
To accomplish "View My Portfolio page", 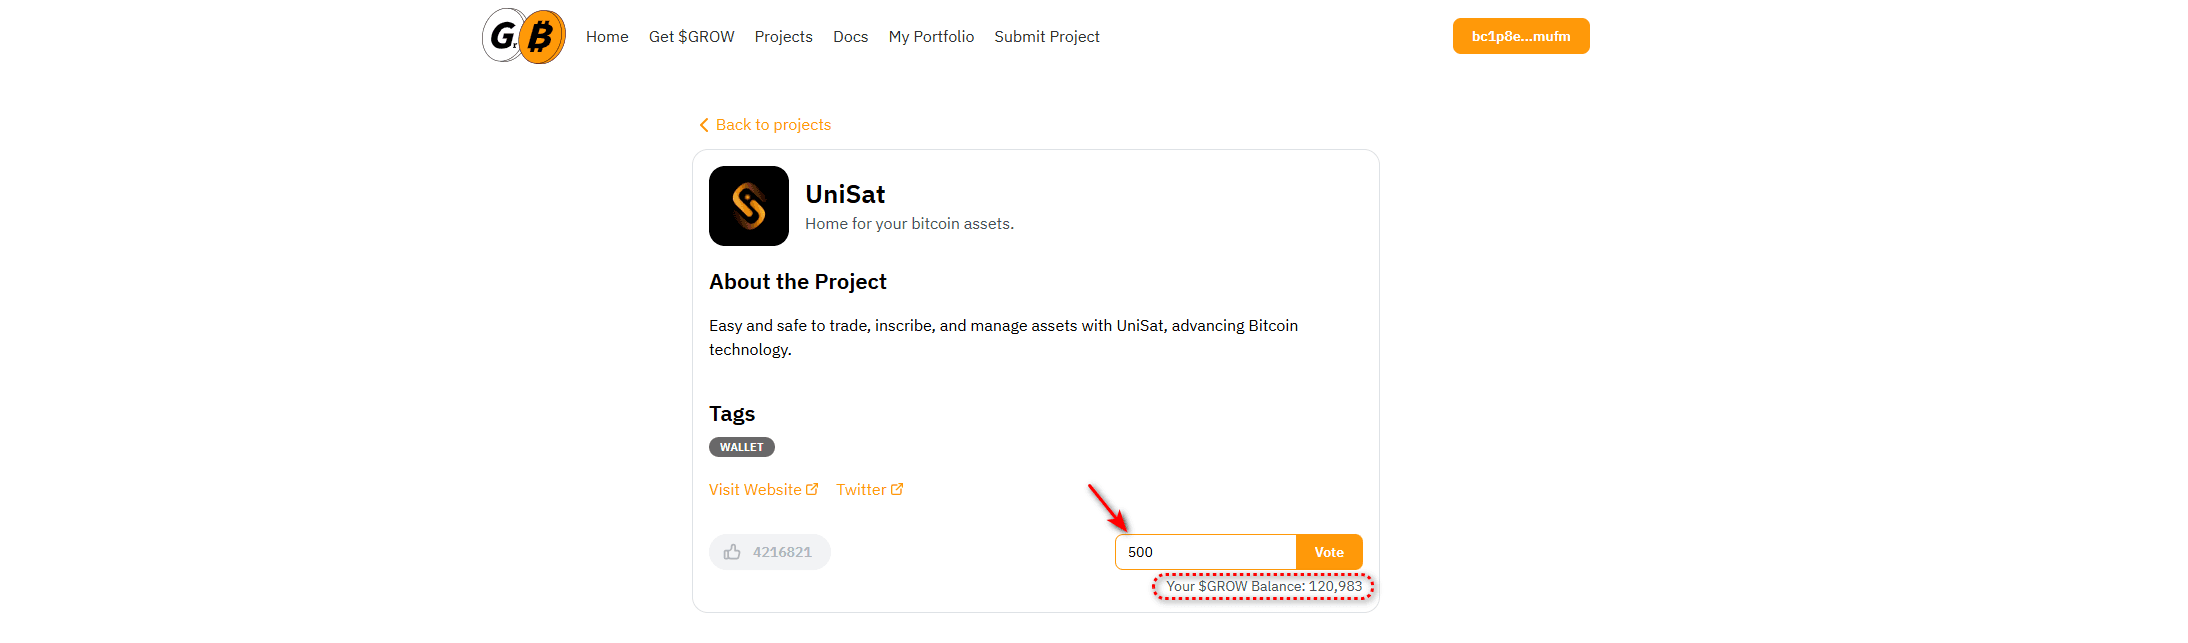I will pyautogui.click(x=931, y=37).
